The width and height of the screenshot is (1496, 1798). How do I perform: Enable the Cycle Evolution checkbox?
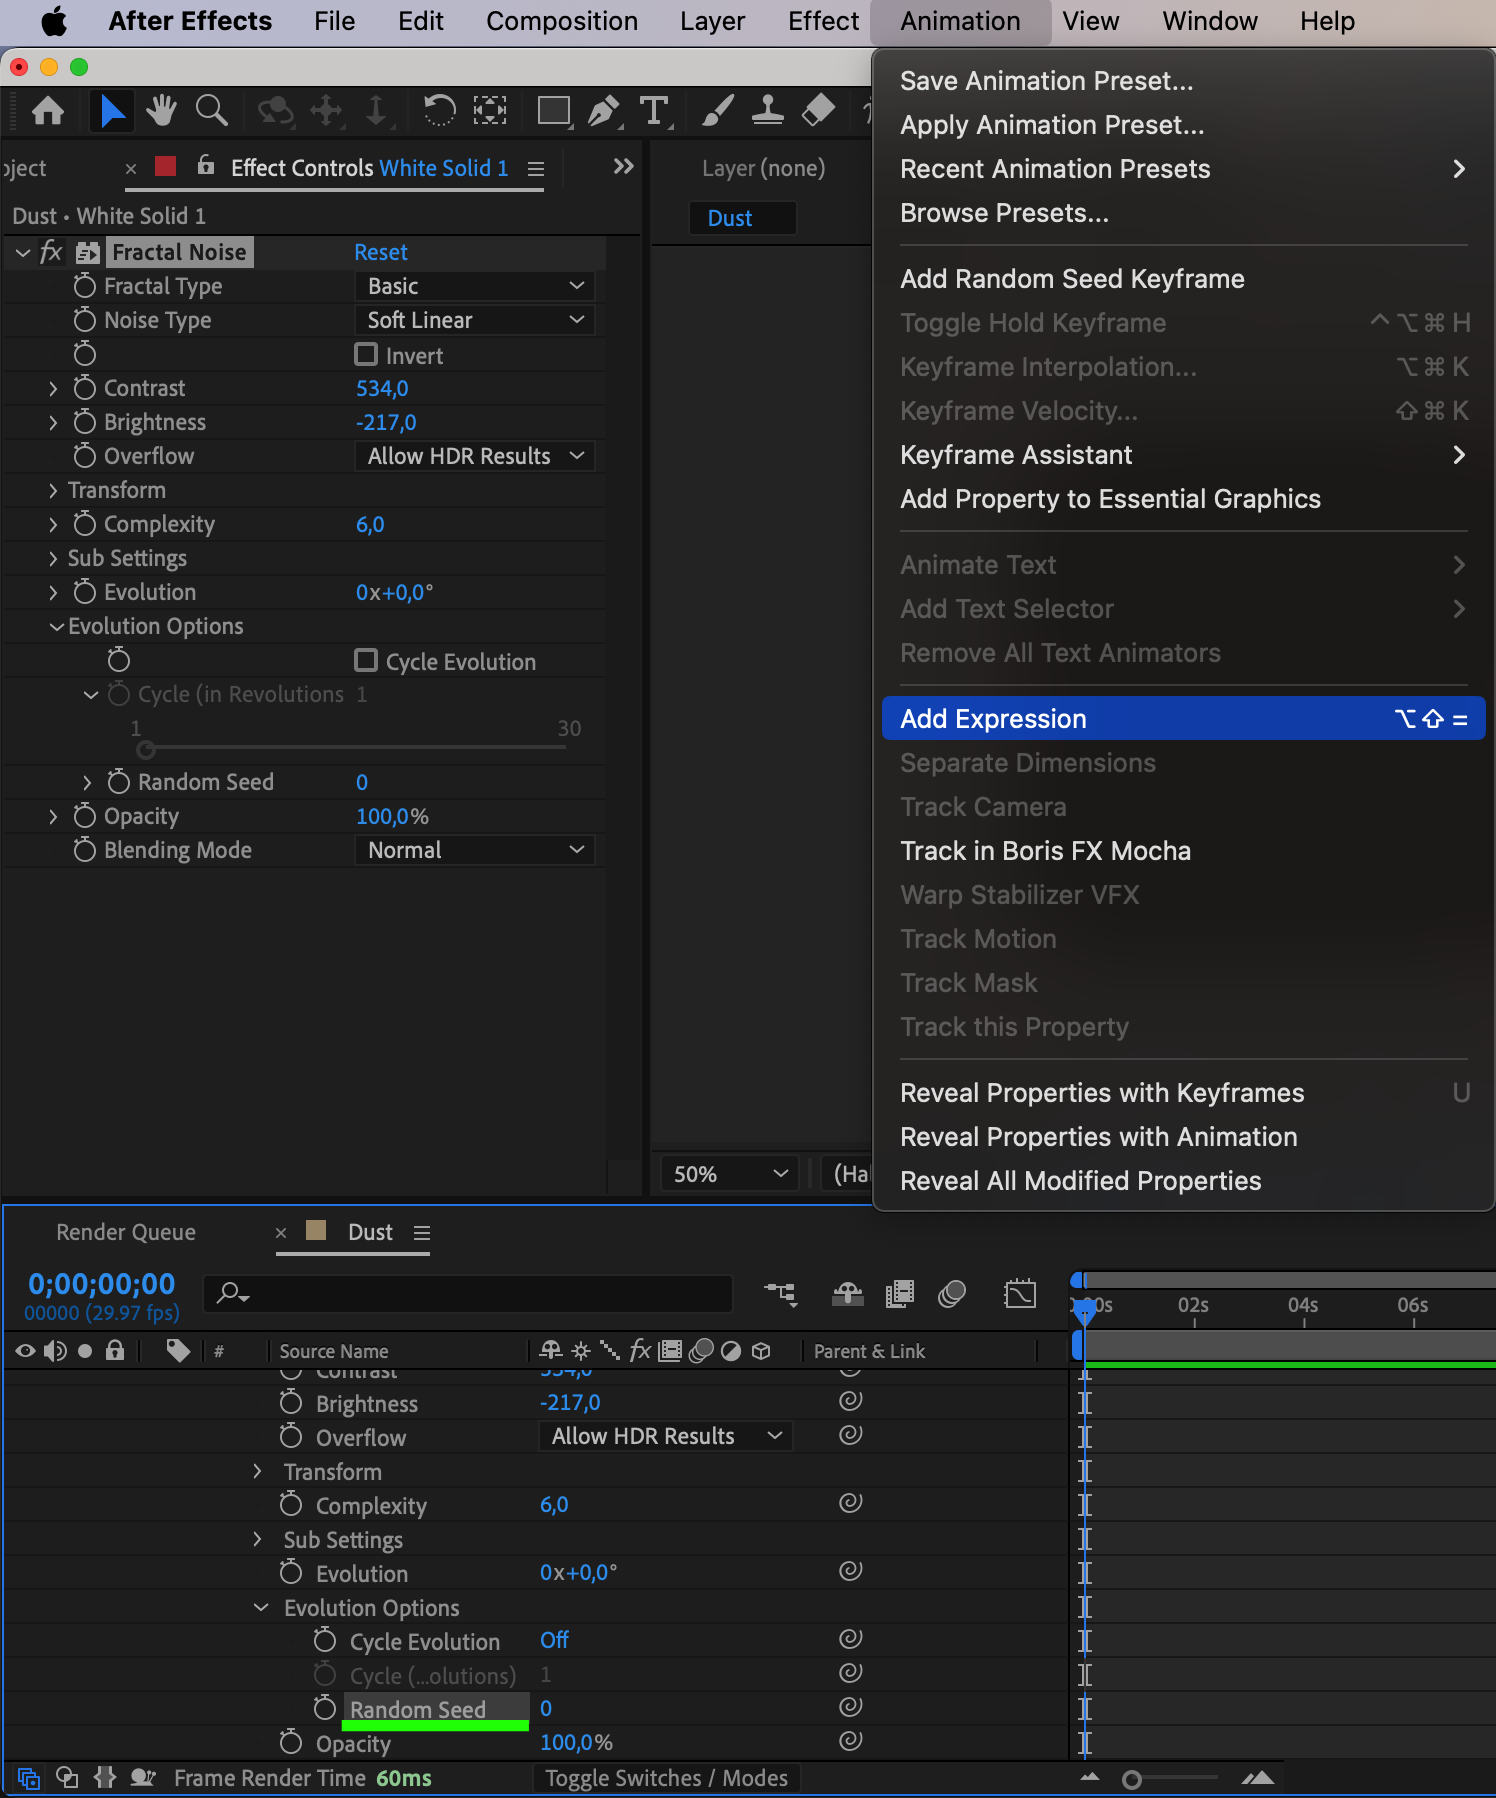coord(366,661)
